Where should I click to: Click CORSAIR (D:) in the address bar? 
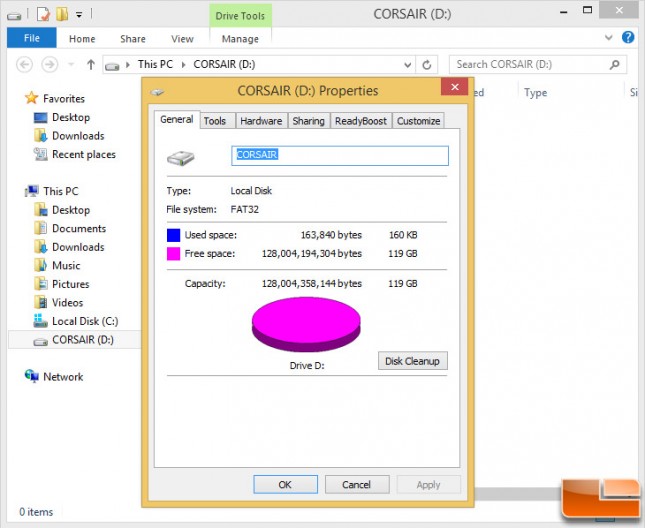click(224, 64)
